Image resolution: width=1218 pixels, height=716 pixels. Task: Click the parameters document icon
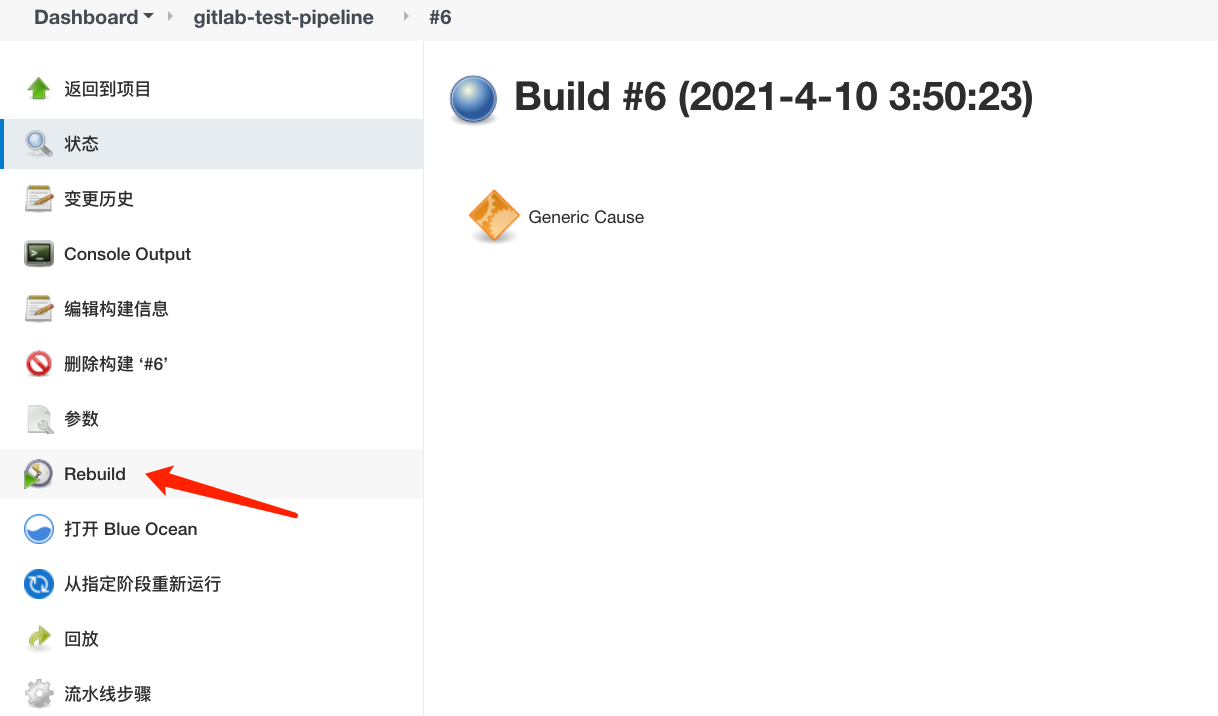39,419
